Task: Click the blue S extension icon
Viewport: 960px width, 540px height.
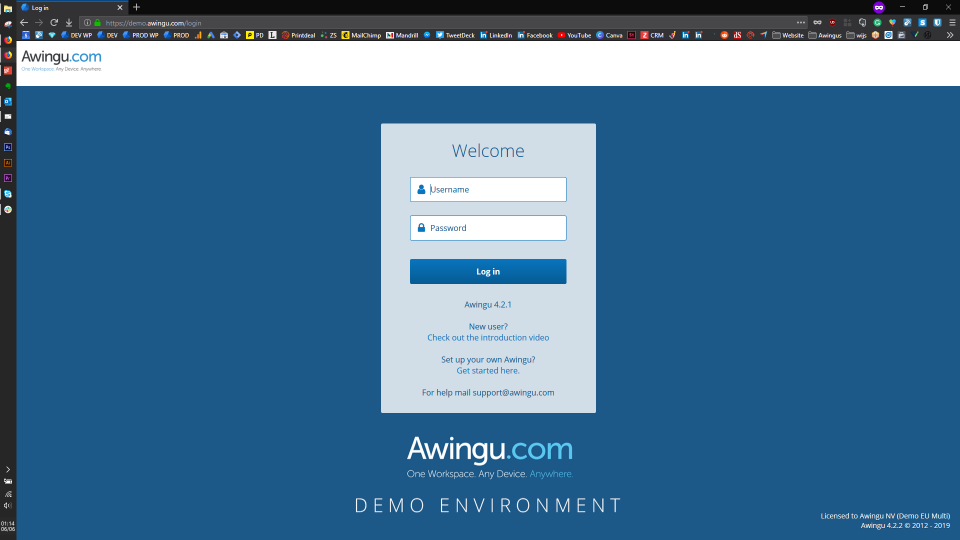Action: coord(922,23)
